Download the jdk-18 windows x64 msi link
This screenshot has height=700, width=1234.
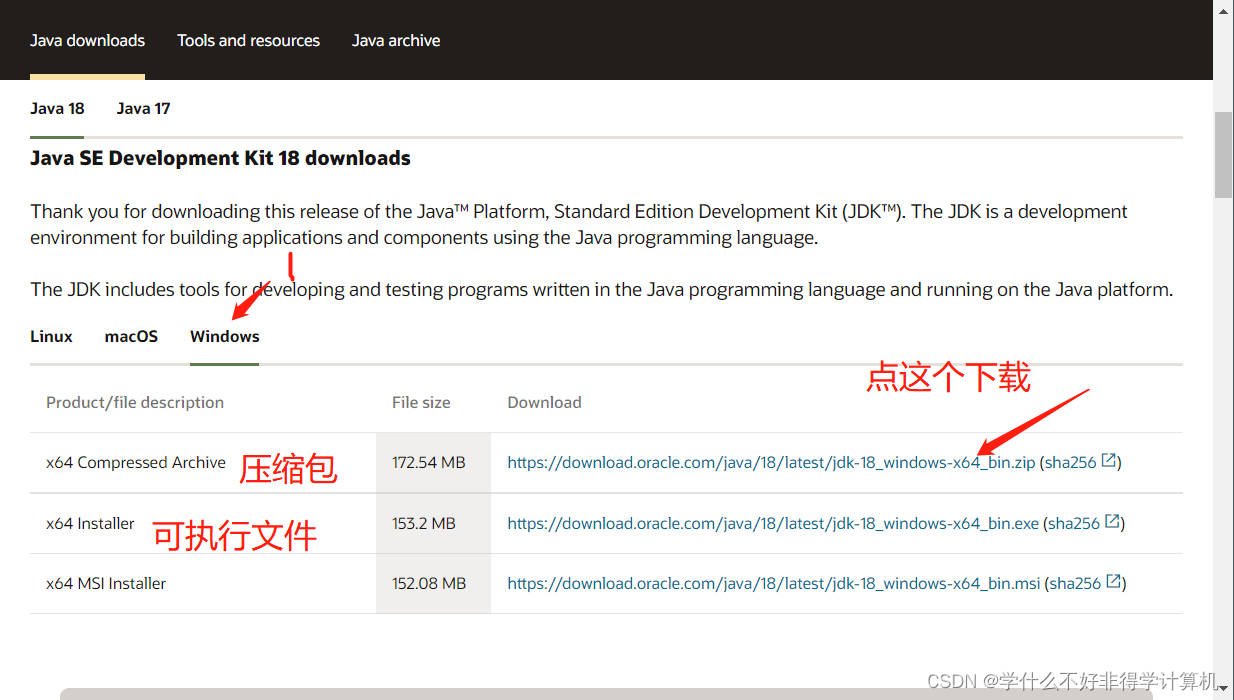click(x=774, y=583)
